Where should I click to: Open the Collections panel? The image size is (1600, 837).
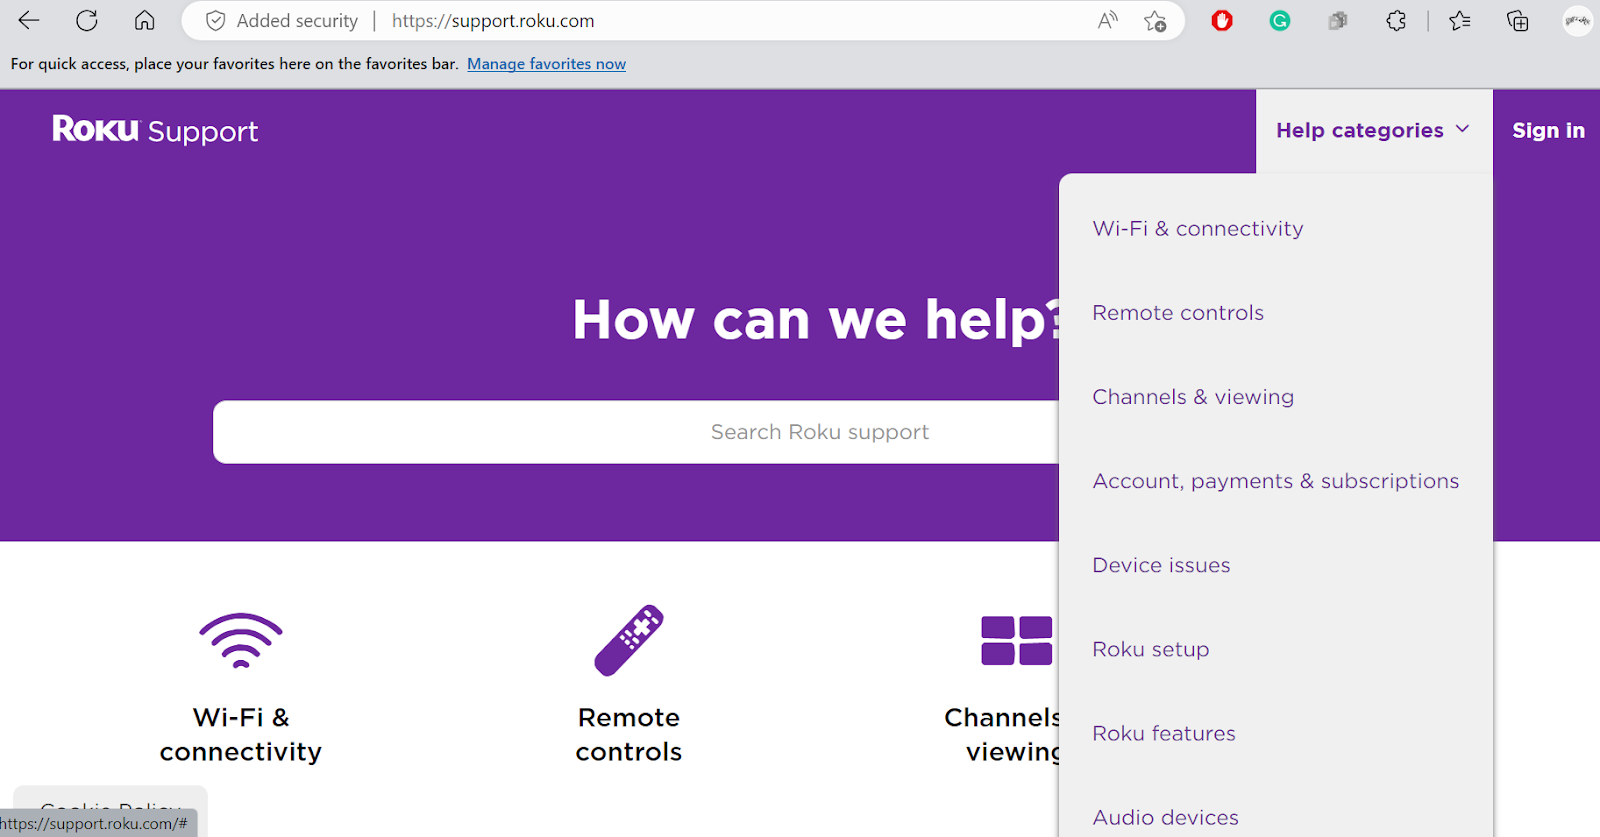pos(1518,20)
